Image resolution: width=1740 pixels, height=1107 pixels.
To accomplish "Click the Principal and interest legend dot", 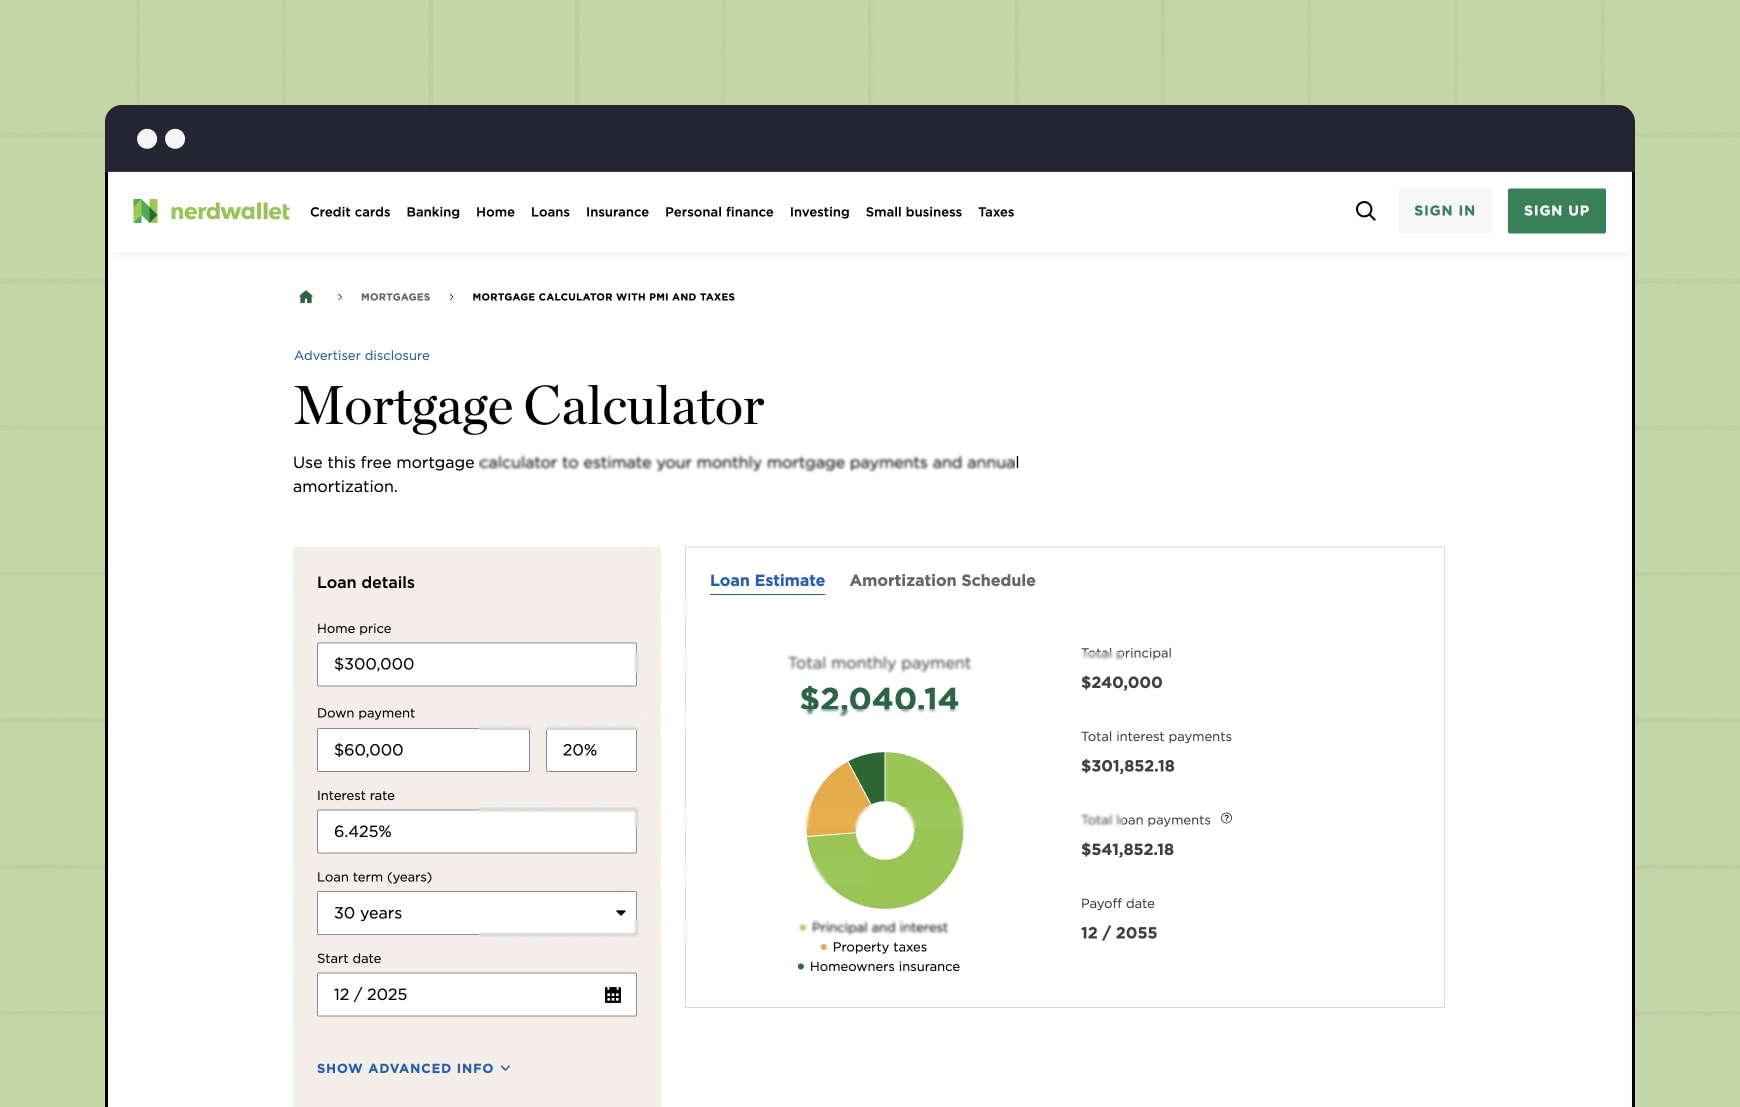I will 803,927.
